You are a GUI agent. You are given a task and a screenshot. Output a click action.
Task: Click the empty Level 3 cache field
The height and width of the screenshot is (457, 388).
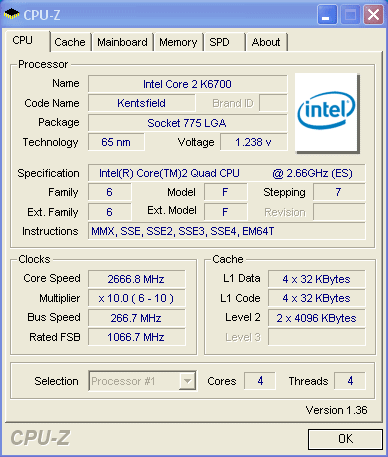point(316,337)
